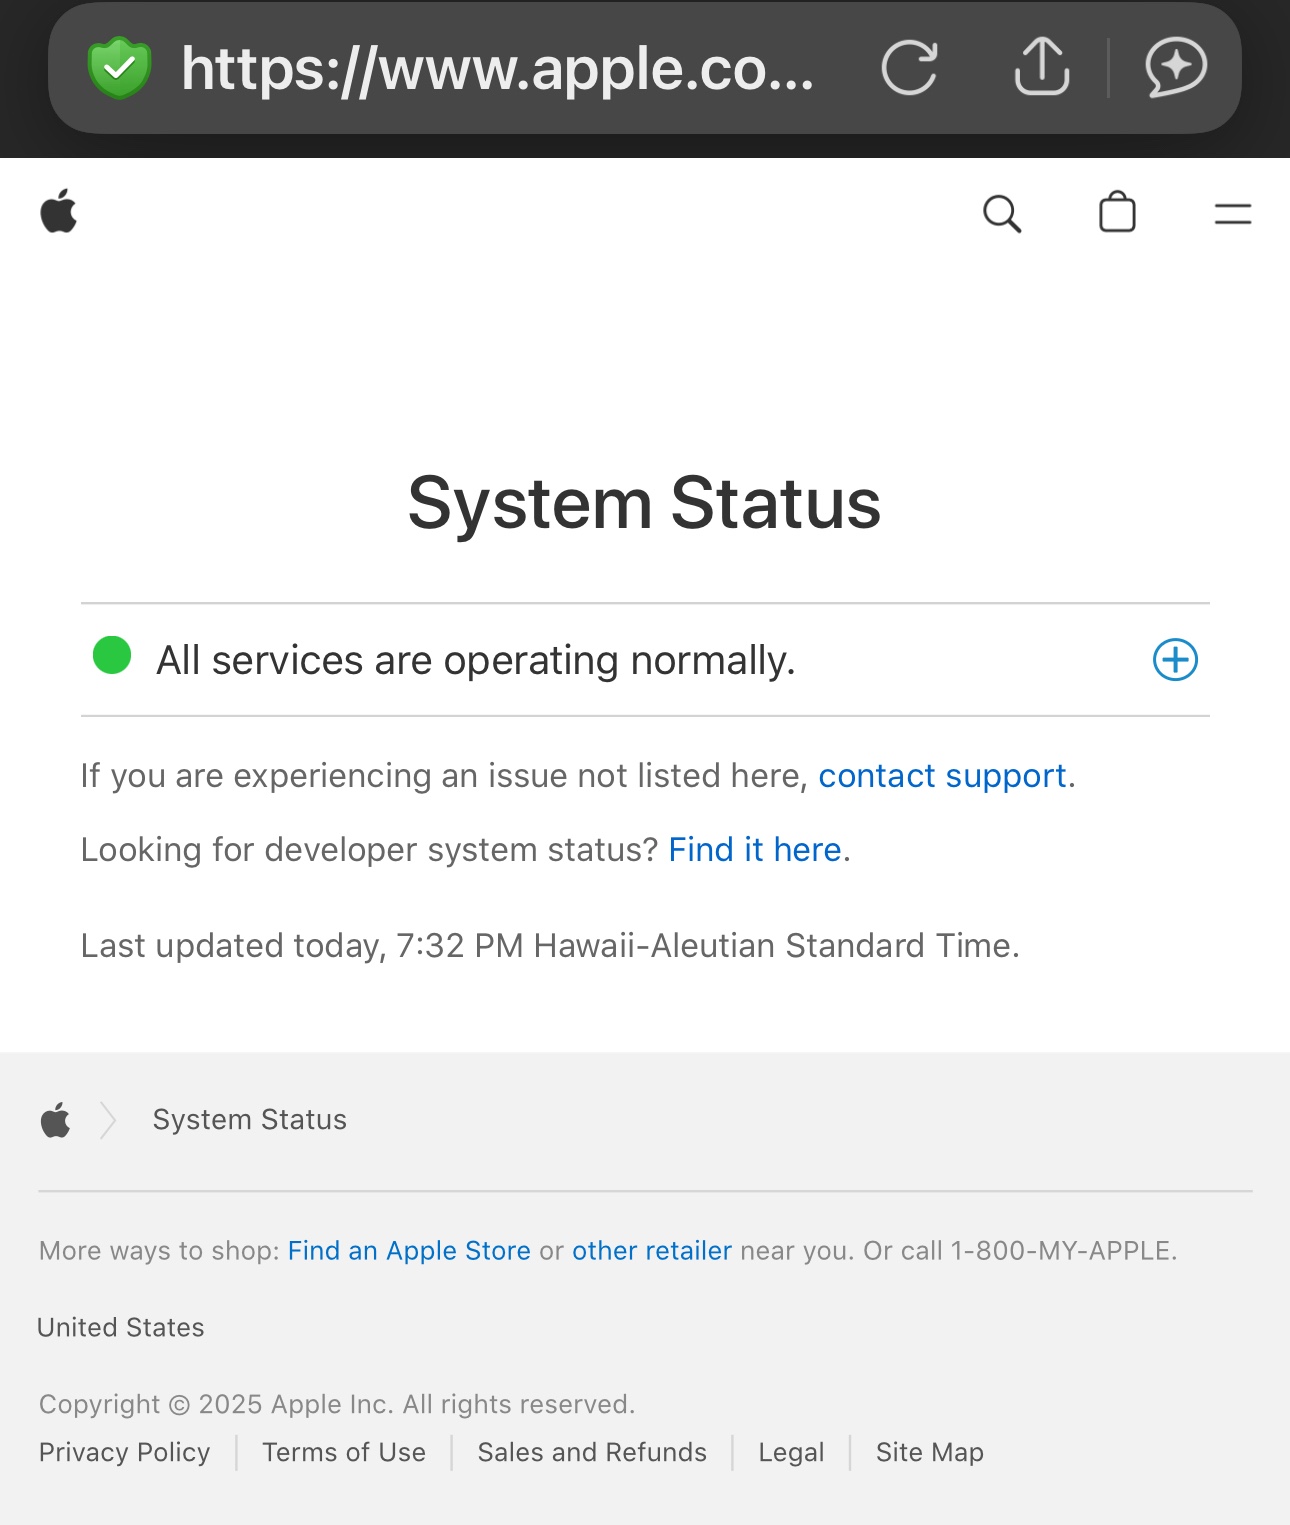
Task: Click the green status indicator dot
Action: tap(112, 656)
